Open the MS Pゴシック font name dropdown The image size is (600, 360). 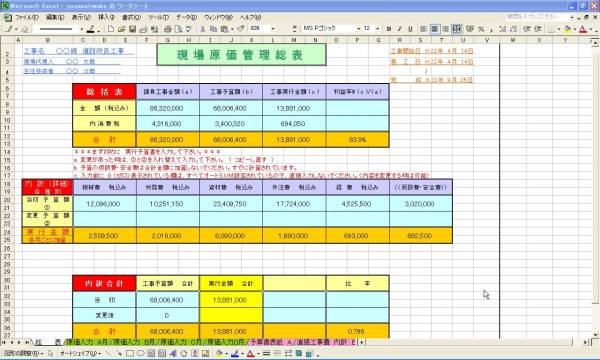359,29
